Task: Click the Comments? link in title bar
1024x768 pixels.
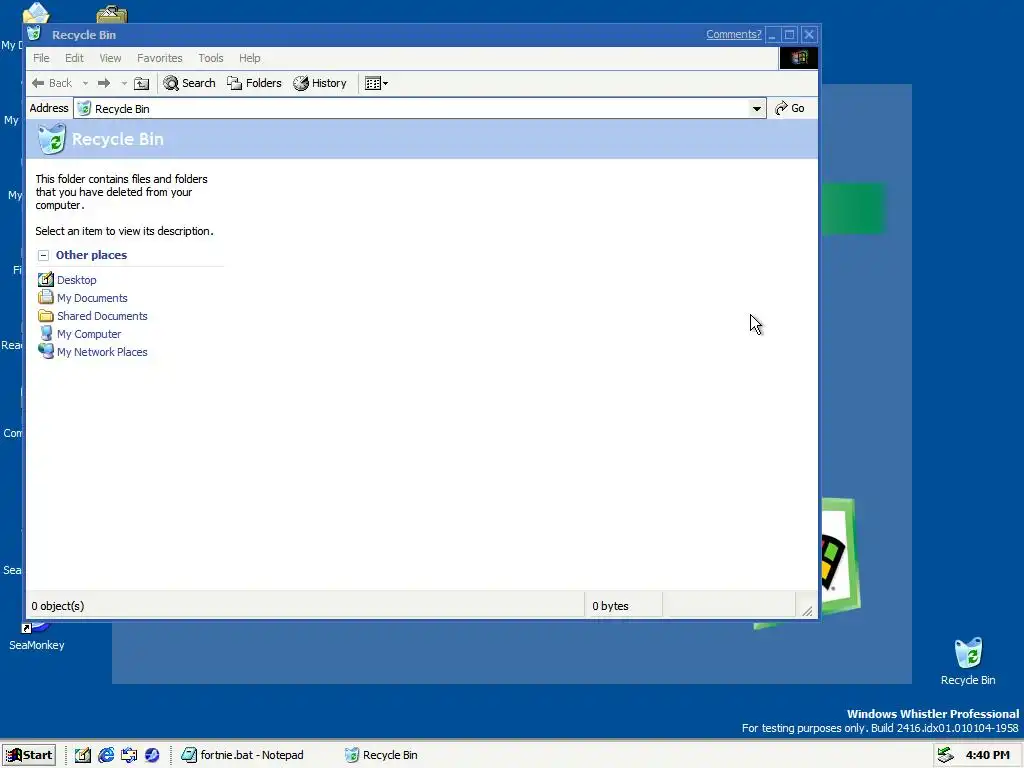Action: [733, 35]
